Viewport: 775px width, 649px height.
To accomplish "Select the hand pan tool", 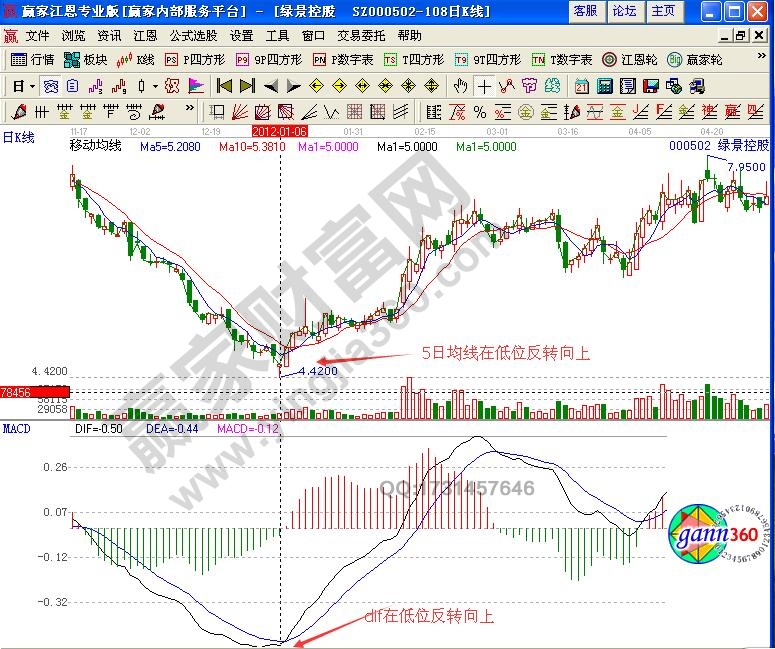I will coord(460,86).
